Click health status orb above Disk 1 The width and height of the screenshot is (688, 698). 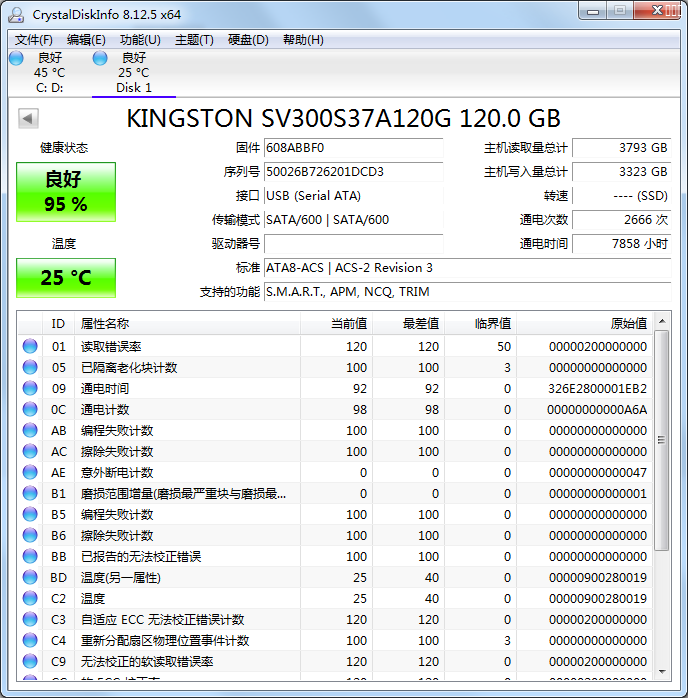point(100,58)
